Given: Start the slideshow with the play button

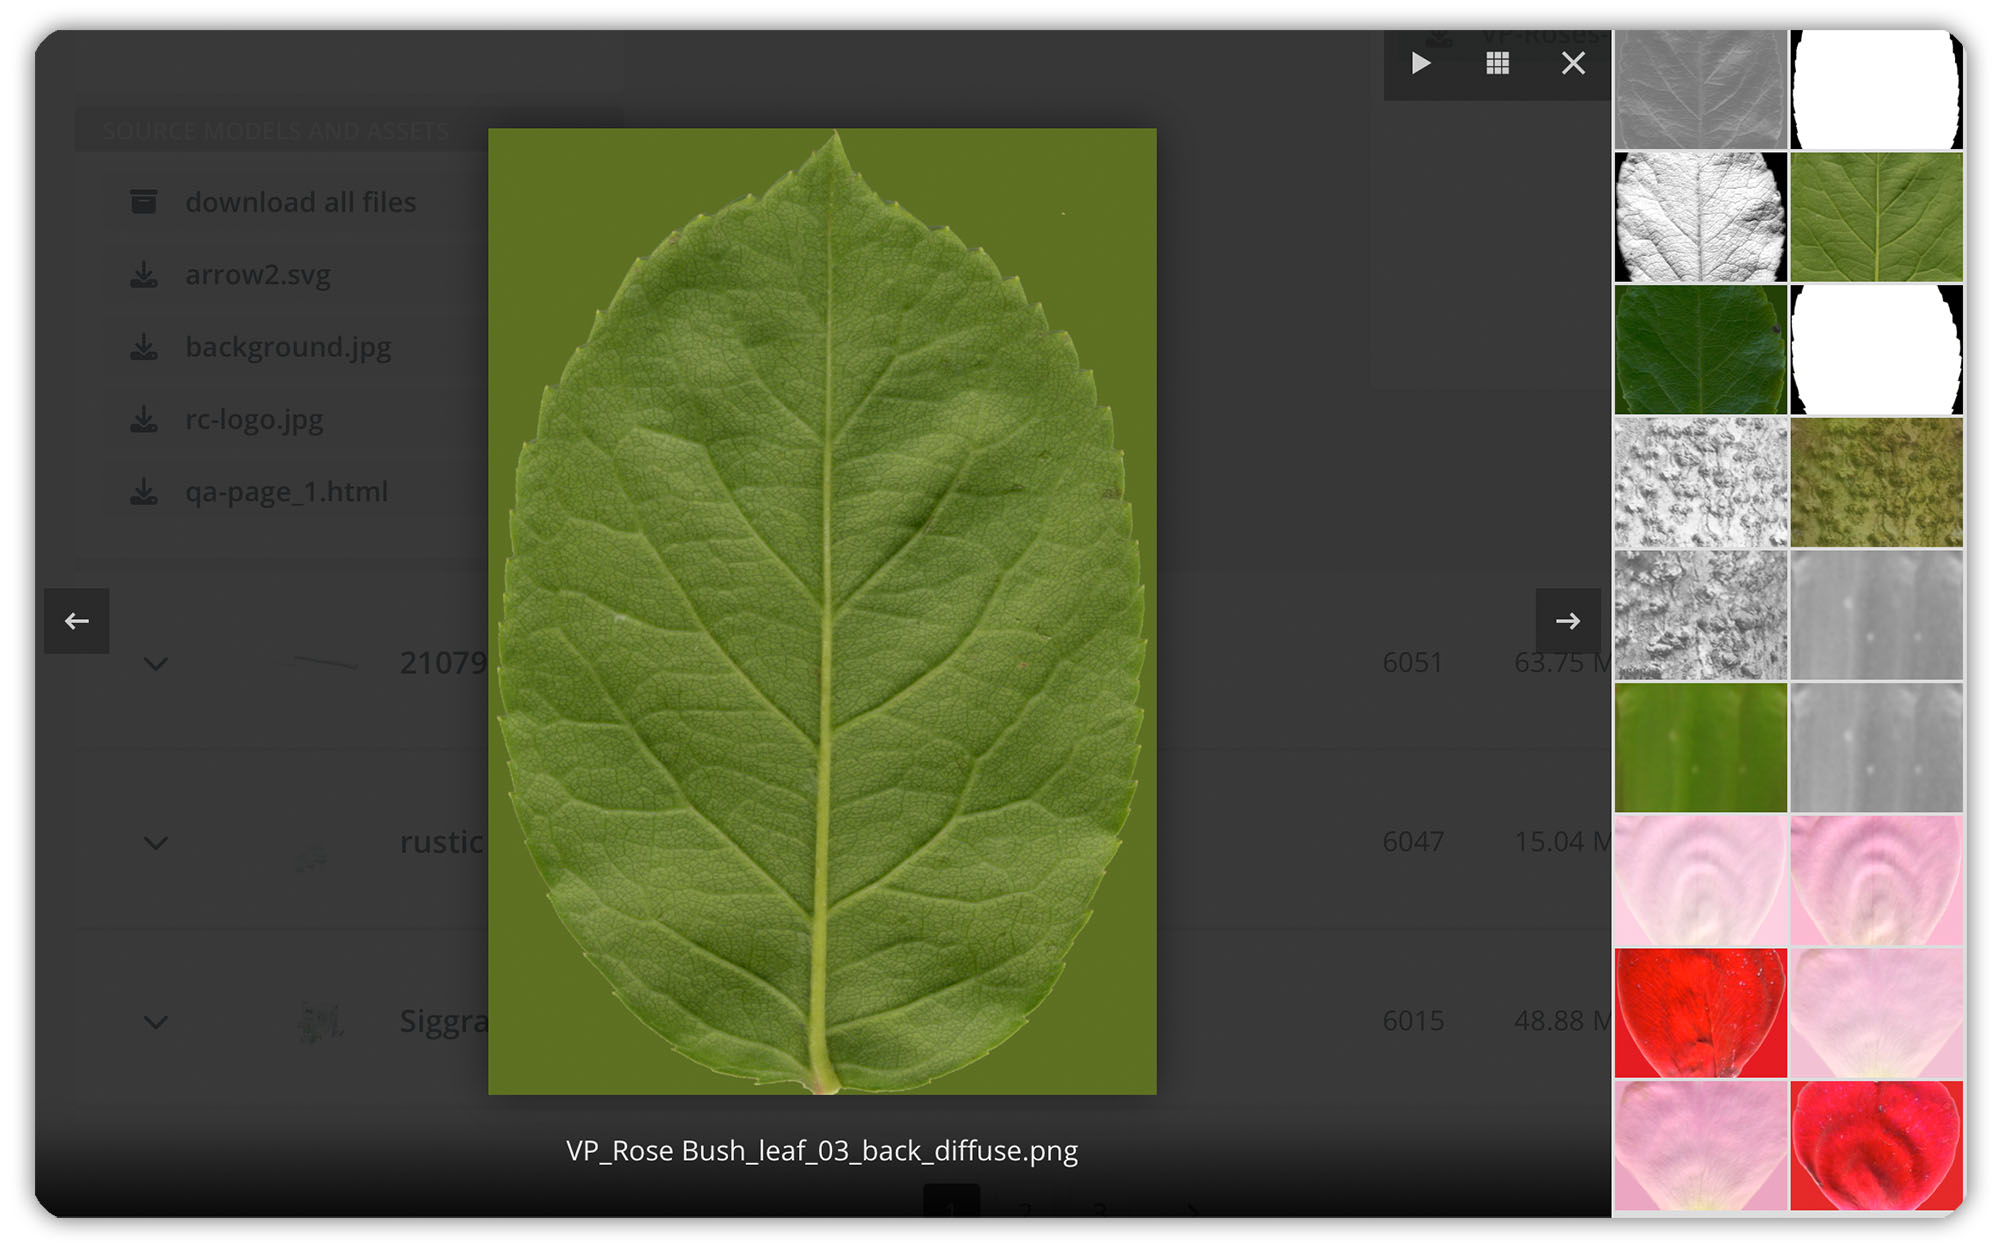Looking at the screenshot, I should point(1421,64).
